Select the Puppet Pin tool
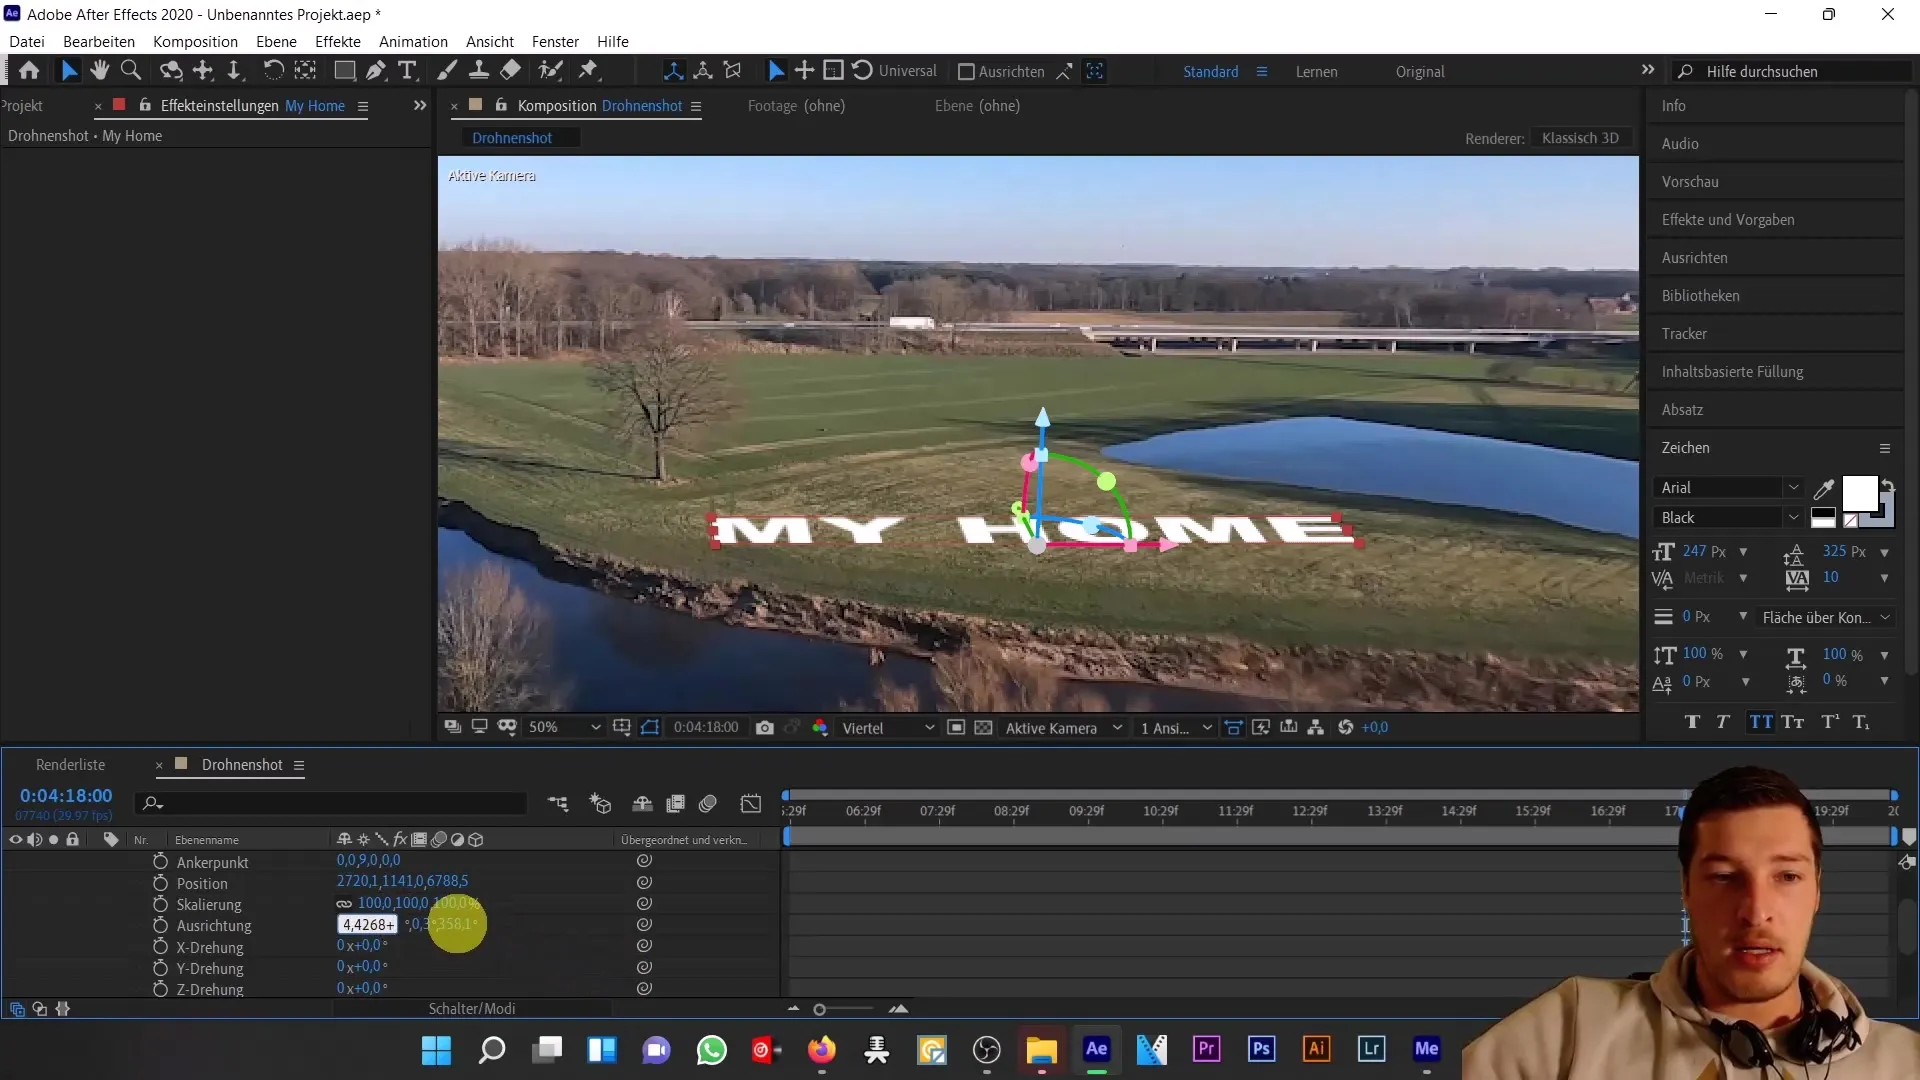 [x=589, y=70]
